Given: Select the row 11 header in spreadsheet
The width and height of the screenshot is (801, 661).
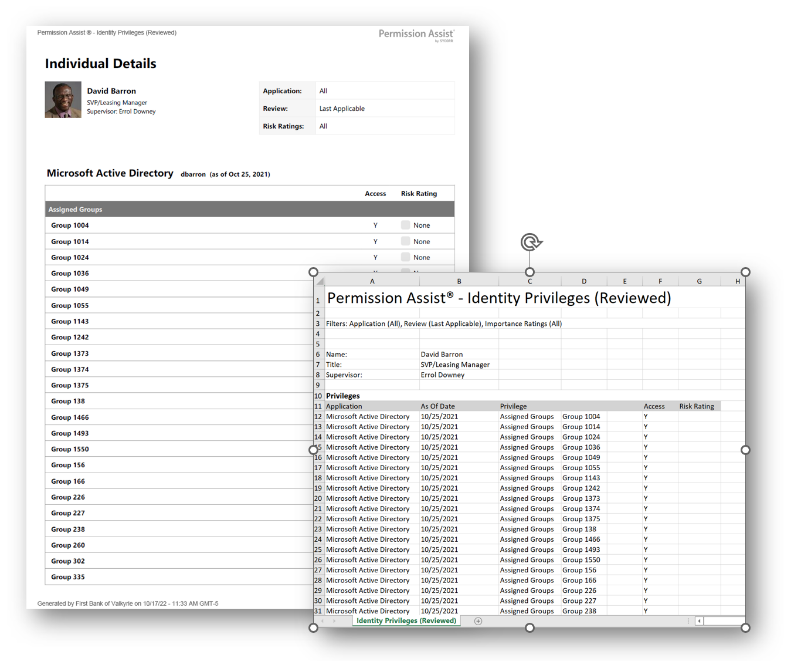Looking at the screenshot, I should click(318, 407).
